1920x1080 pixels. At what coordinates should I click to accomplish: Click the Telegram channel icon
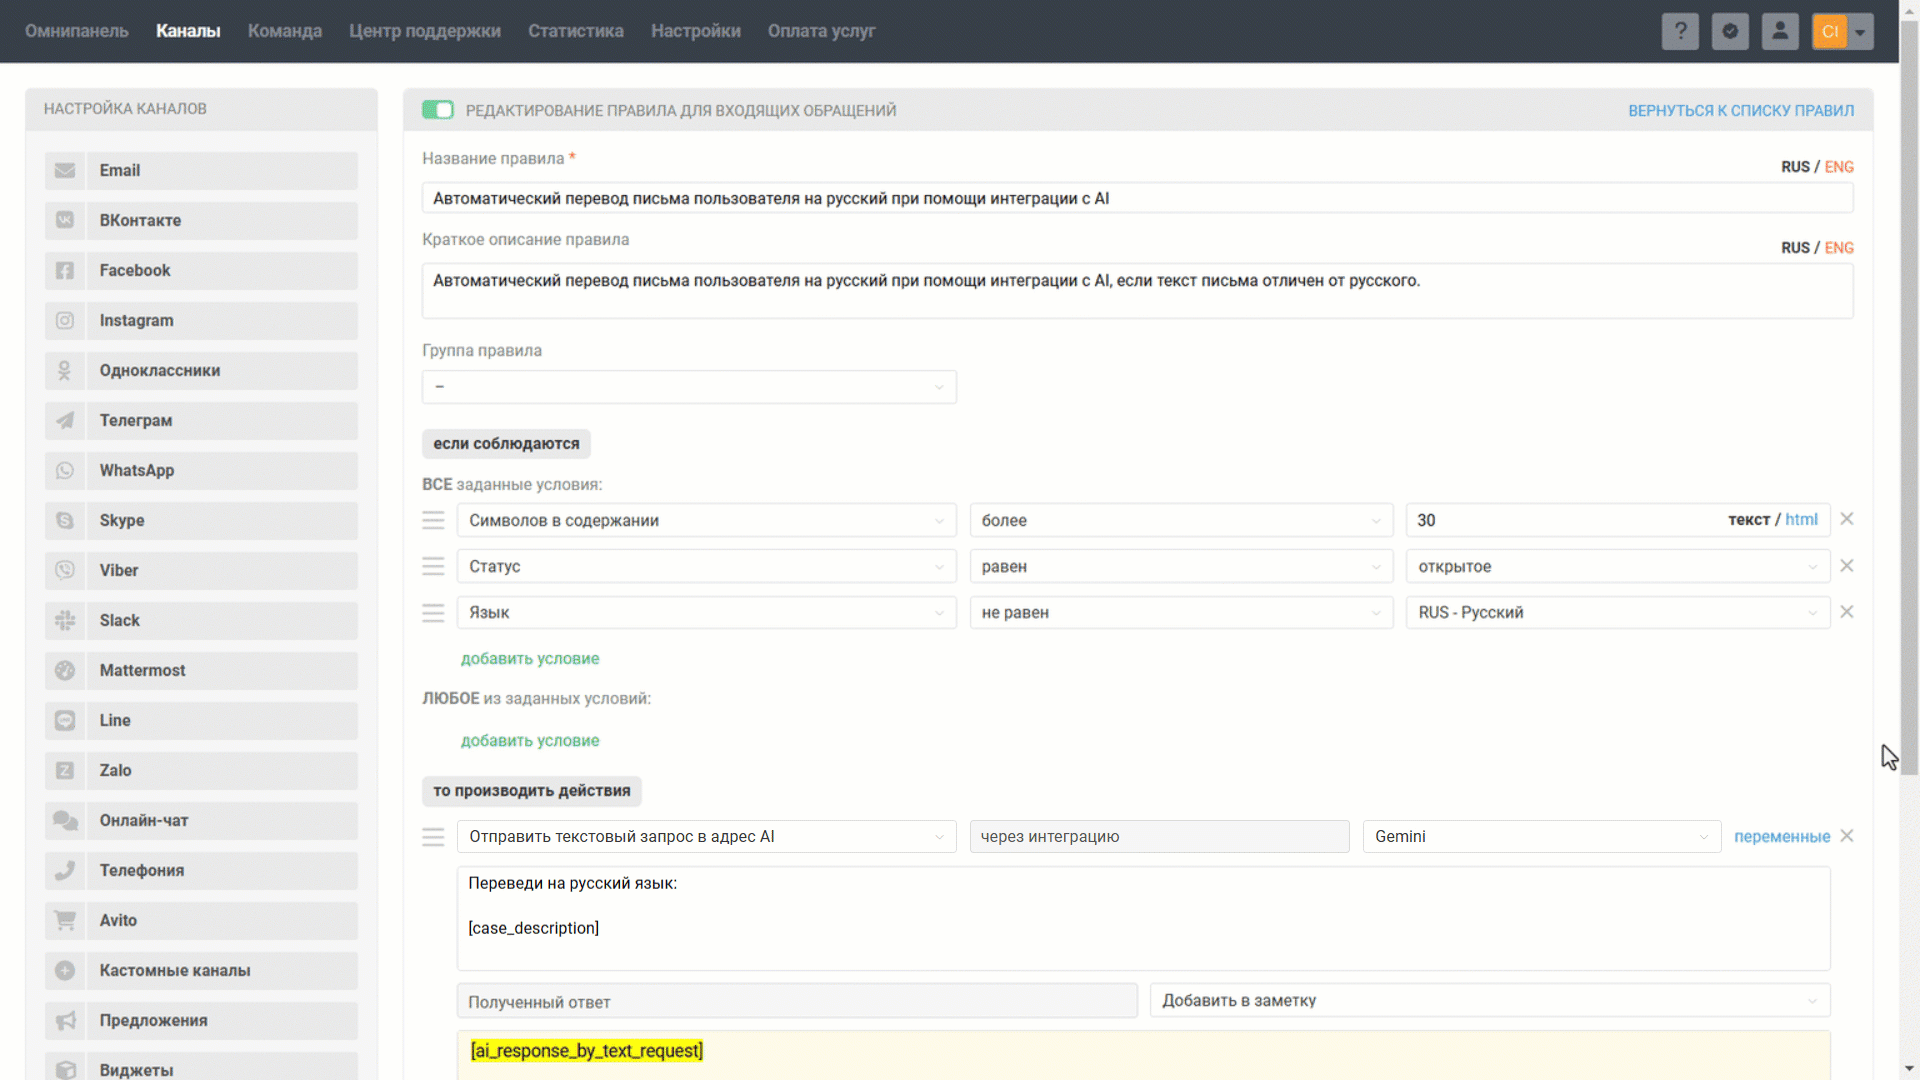pos(65,421)
